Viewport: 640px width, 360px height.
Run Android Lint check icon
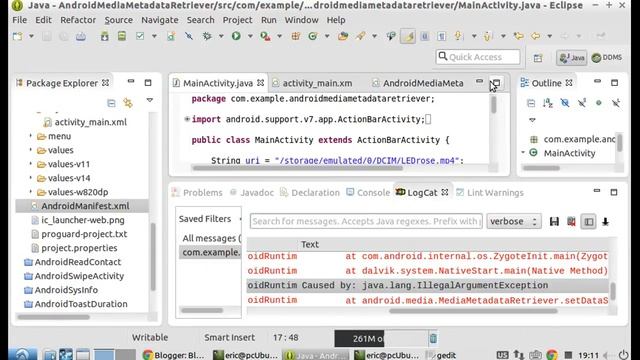coord(140,36)
